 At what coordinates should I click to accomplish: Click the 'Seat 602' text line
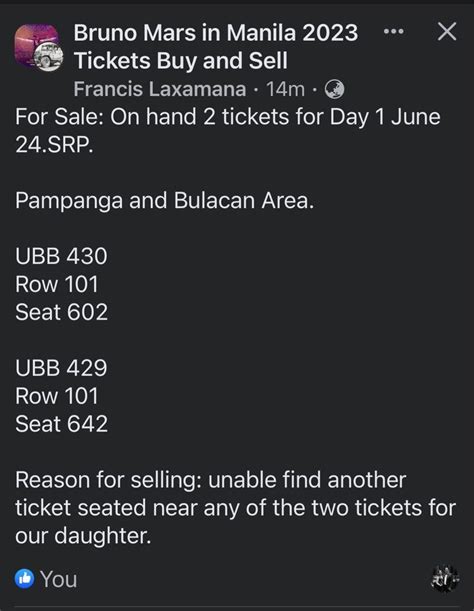pos(62,312)
